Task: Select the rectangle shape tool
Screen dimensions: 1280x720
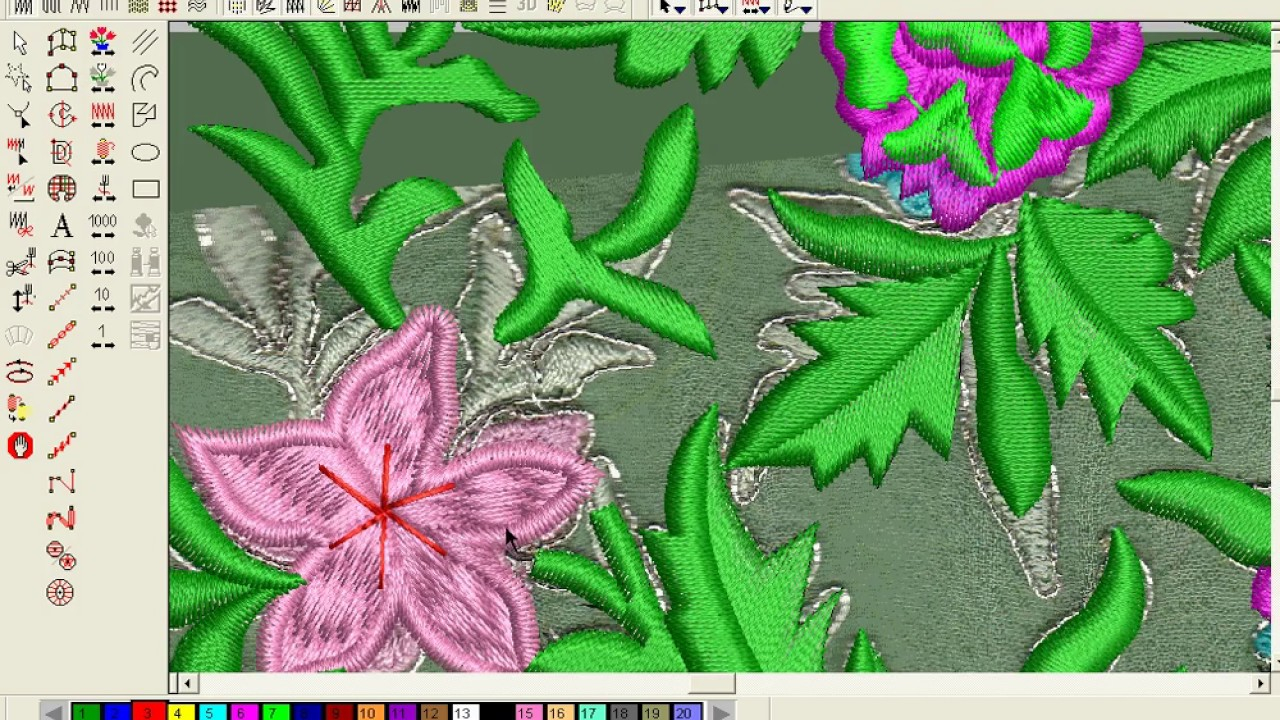Action: pos(145,189)
